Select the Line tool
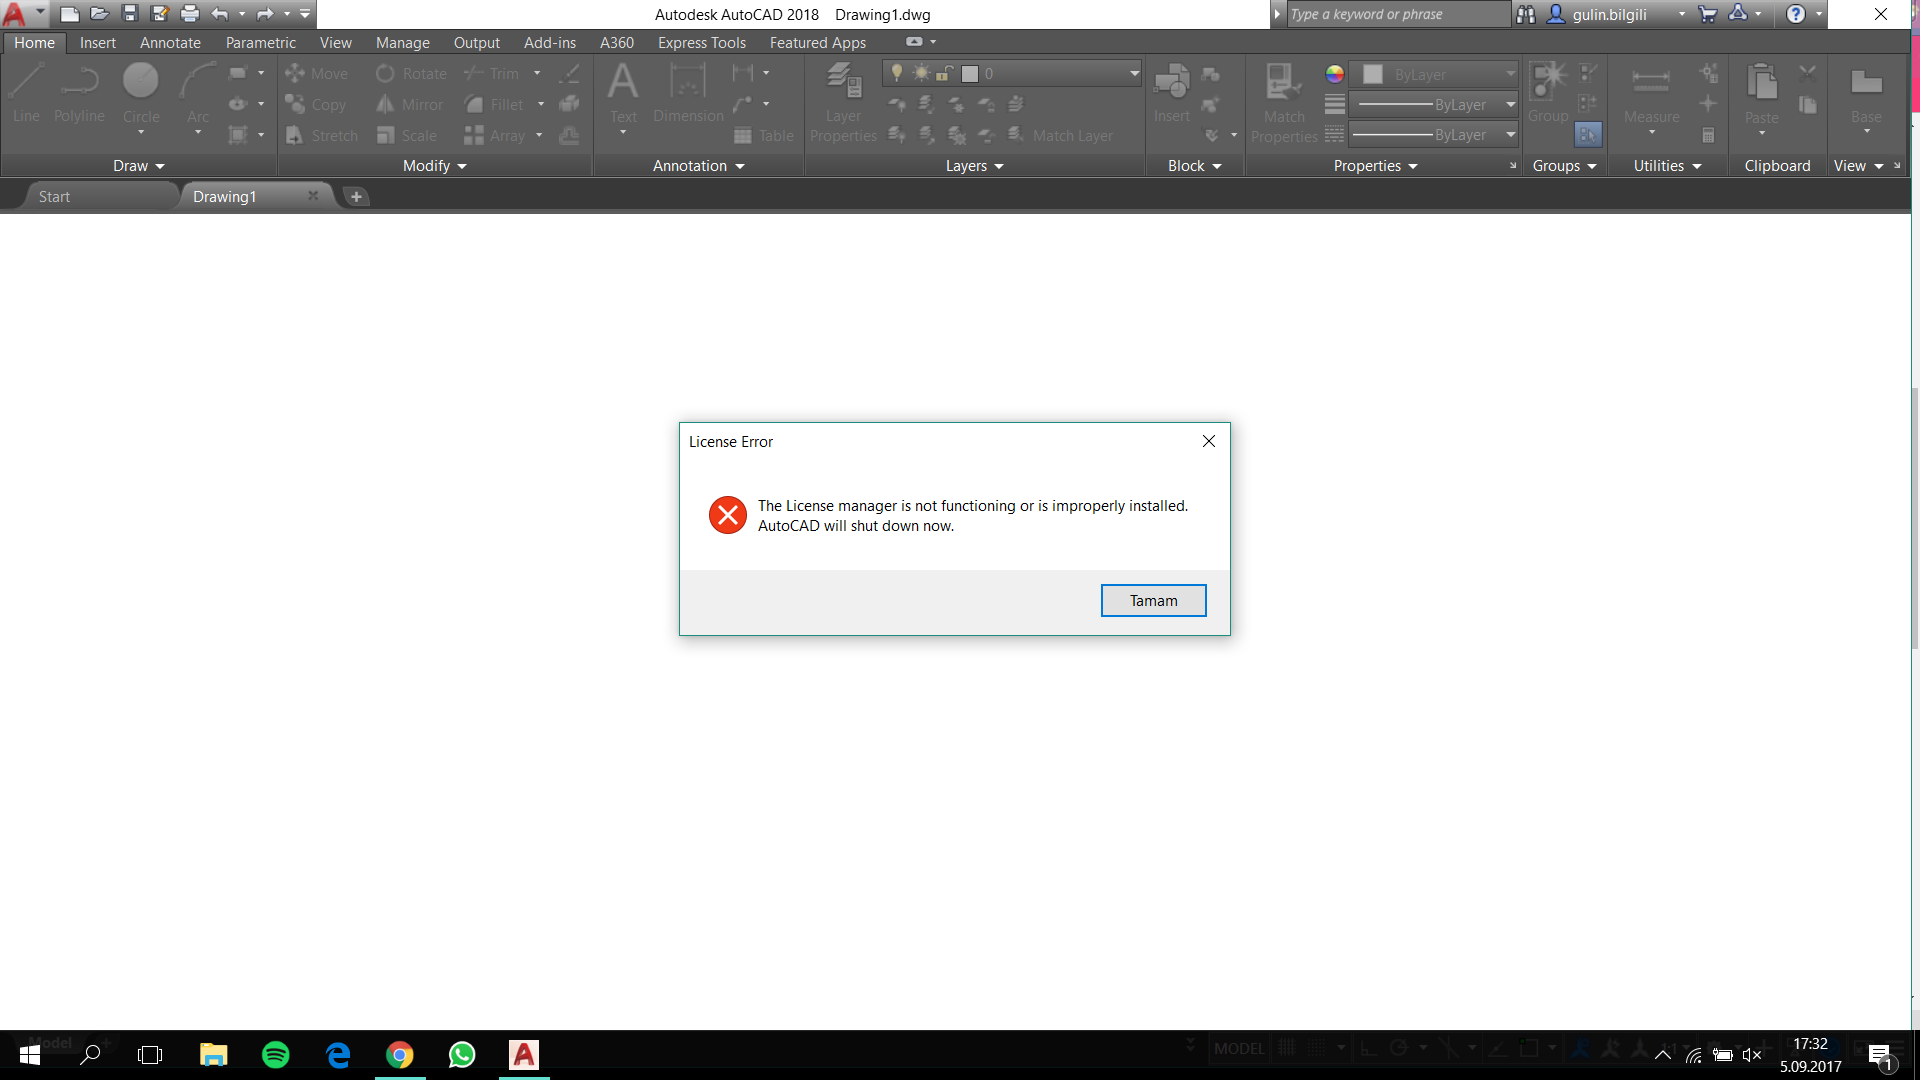 pos(26,94)
